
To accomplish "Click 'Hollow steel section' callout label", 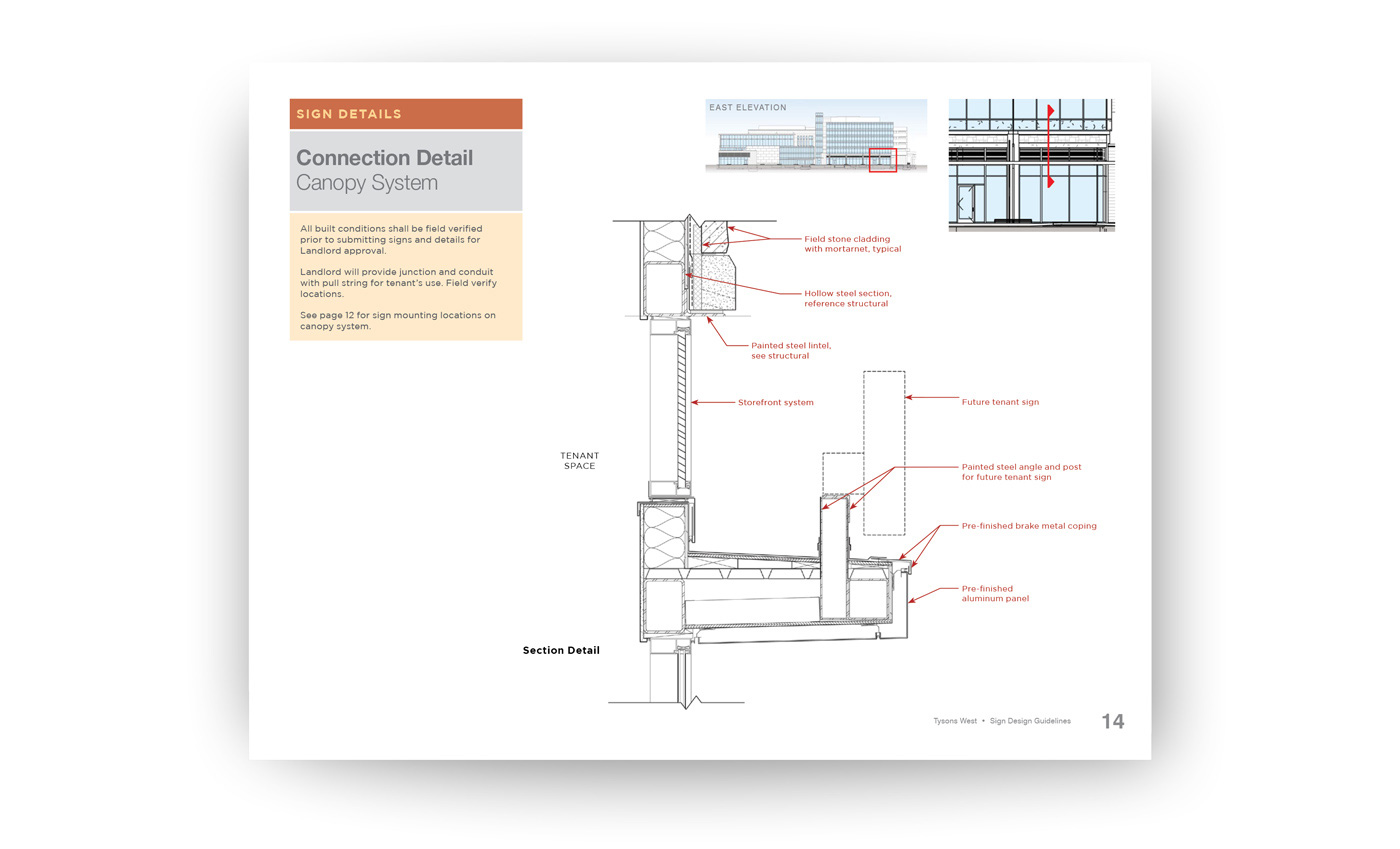I will [847, 298].
